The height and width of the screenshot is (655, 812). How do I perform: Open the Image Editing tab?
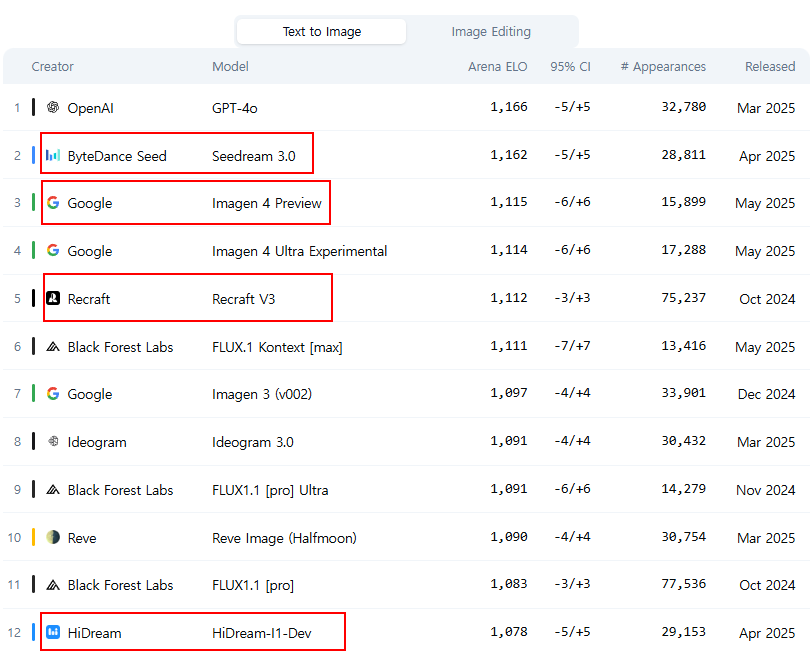tap(491, 32)
